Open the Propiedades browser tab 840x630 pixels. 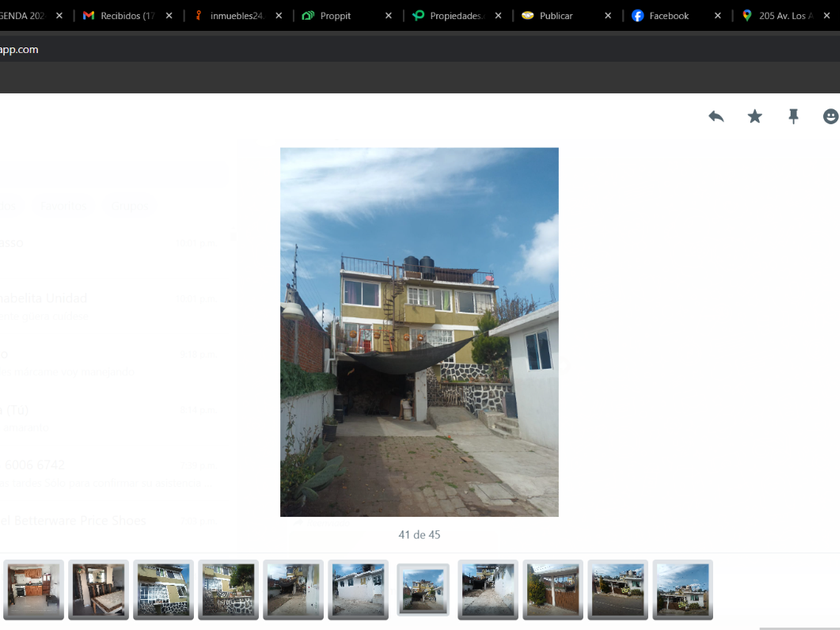[x=456, y=16]
